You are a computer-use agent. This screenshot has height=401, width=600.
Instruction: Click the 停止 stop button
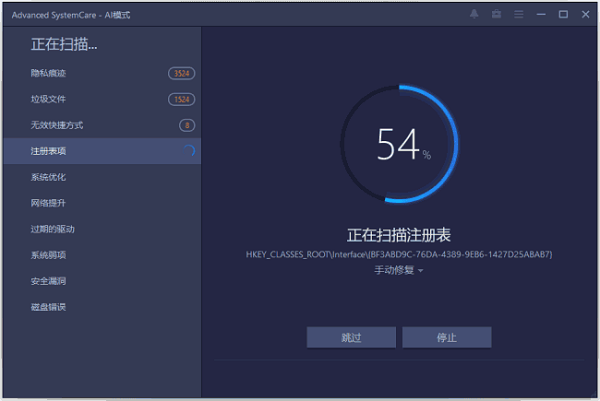coord(447,337)
